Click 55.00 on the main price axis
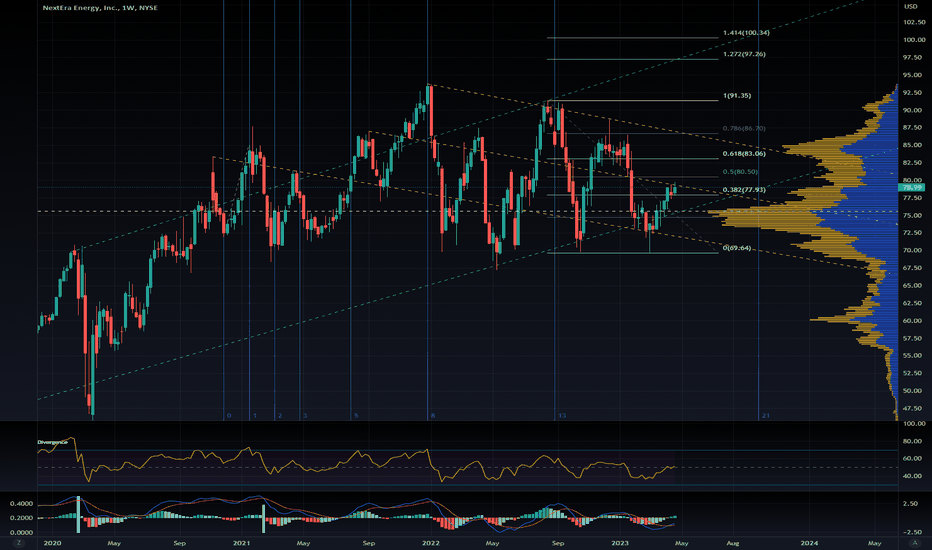 click(914, 356)
